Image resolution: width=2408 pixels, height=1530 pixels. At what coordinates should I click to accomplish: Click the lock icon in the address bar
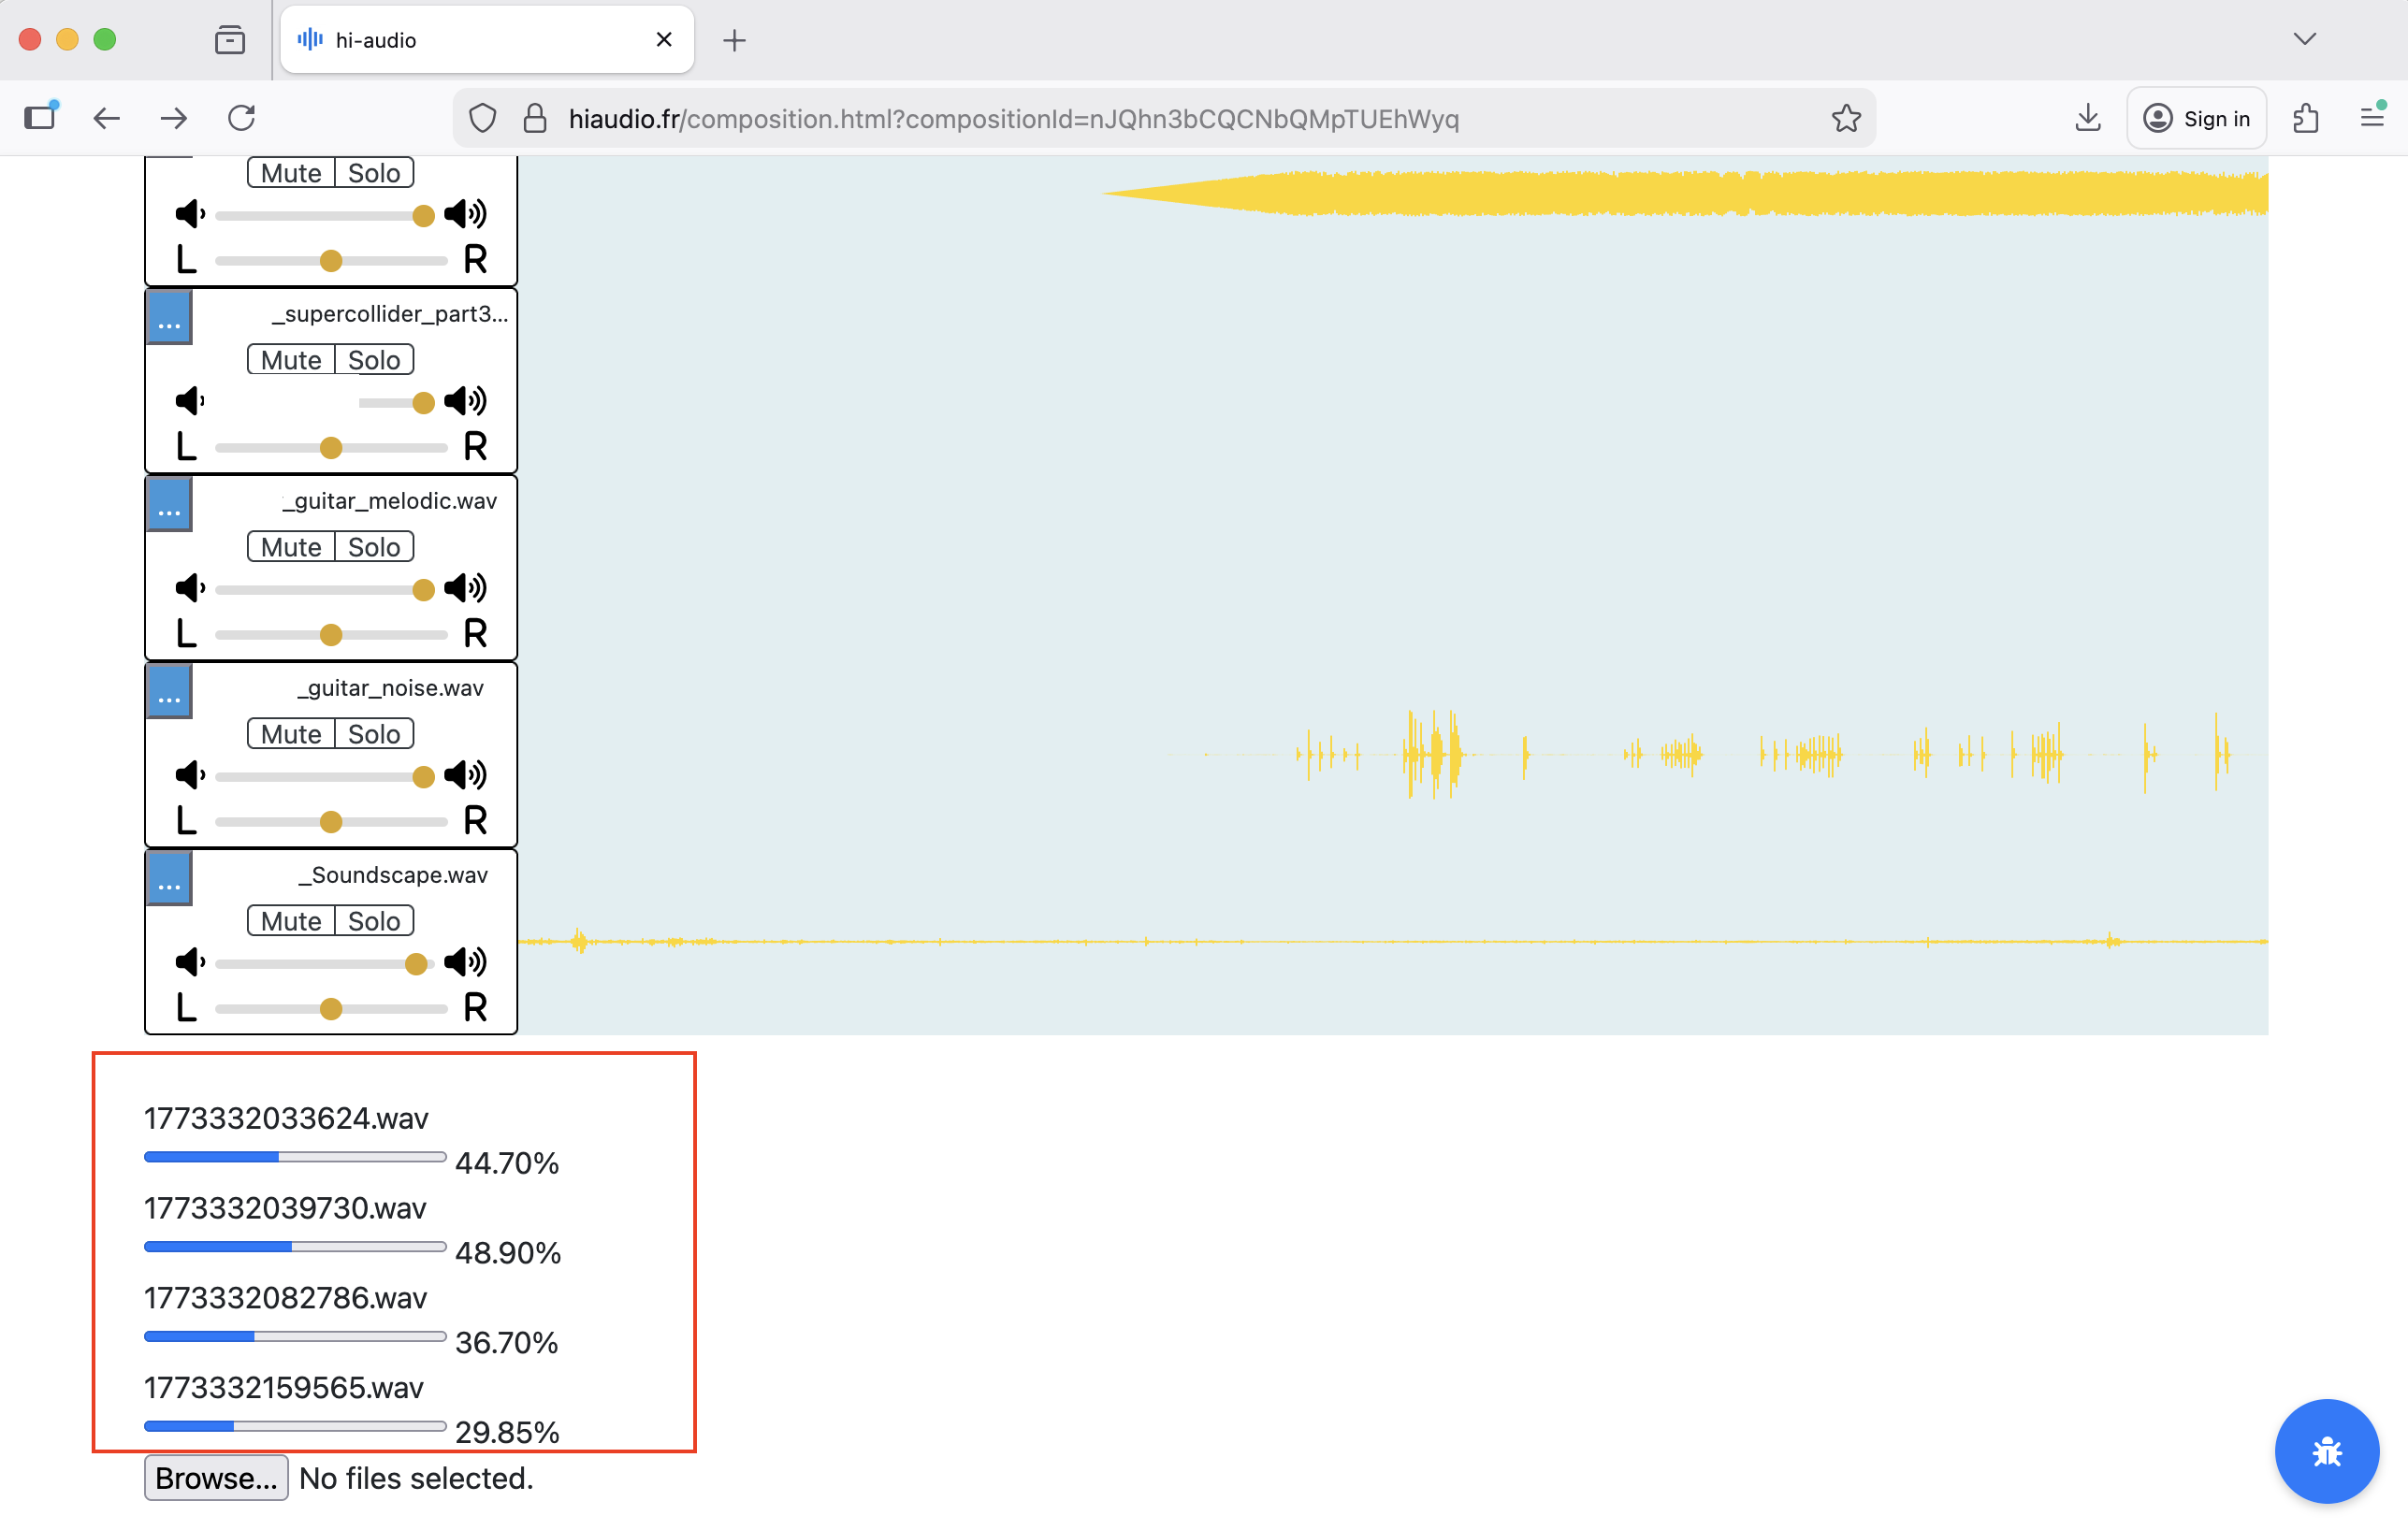[x=535, y=117]
